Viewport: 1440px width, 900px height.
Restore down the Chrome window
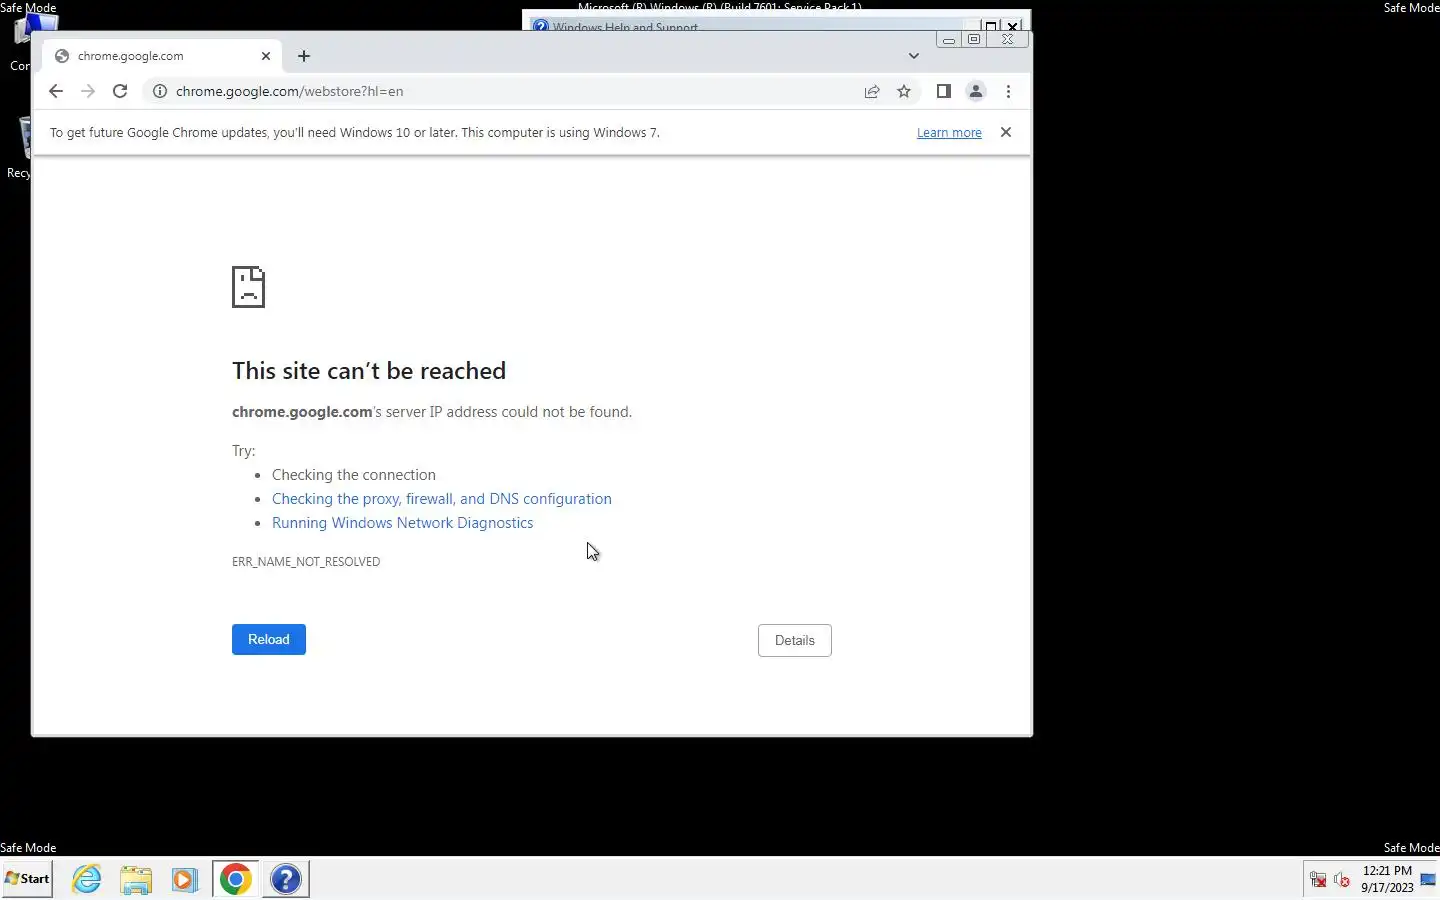974,40
